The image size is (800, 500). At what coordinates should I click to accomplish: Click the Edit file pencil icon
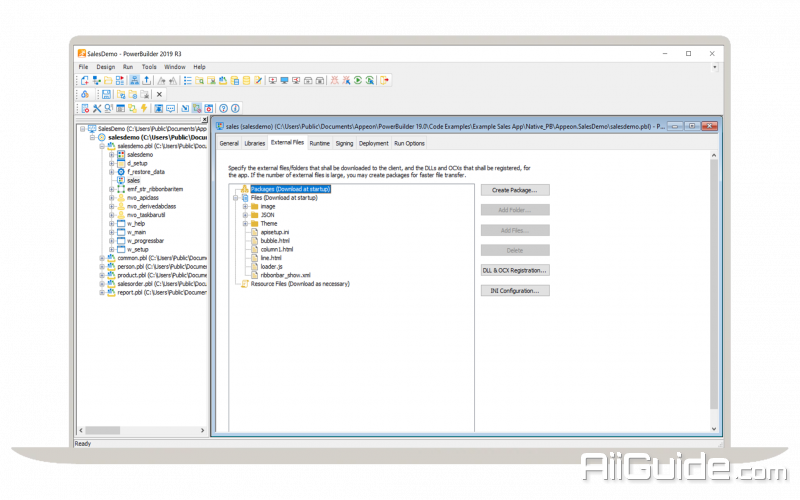point(258,81)
